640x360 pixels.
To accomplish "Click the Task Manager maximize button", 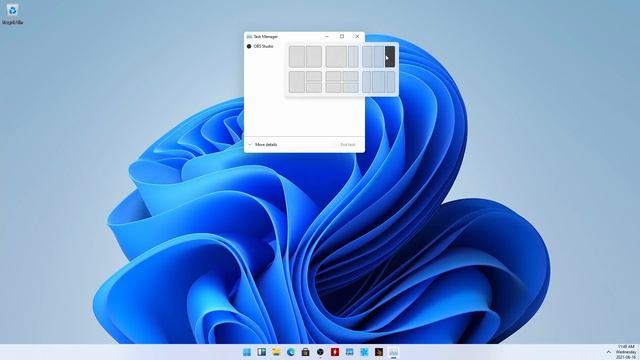I will pyautogui.click(x=342, y=36).
